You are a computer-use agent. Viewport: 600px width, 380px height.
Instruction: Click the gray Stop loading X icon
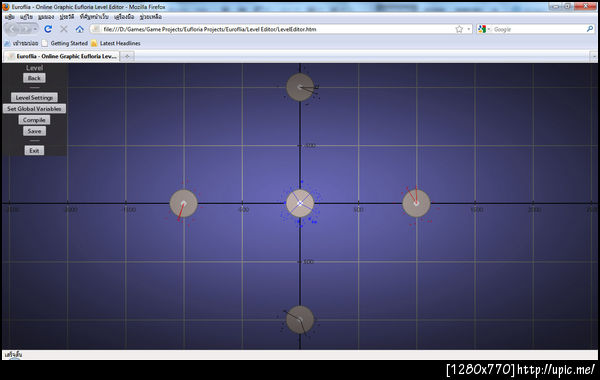tap(64, 29)
